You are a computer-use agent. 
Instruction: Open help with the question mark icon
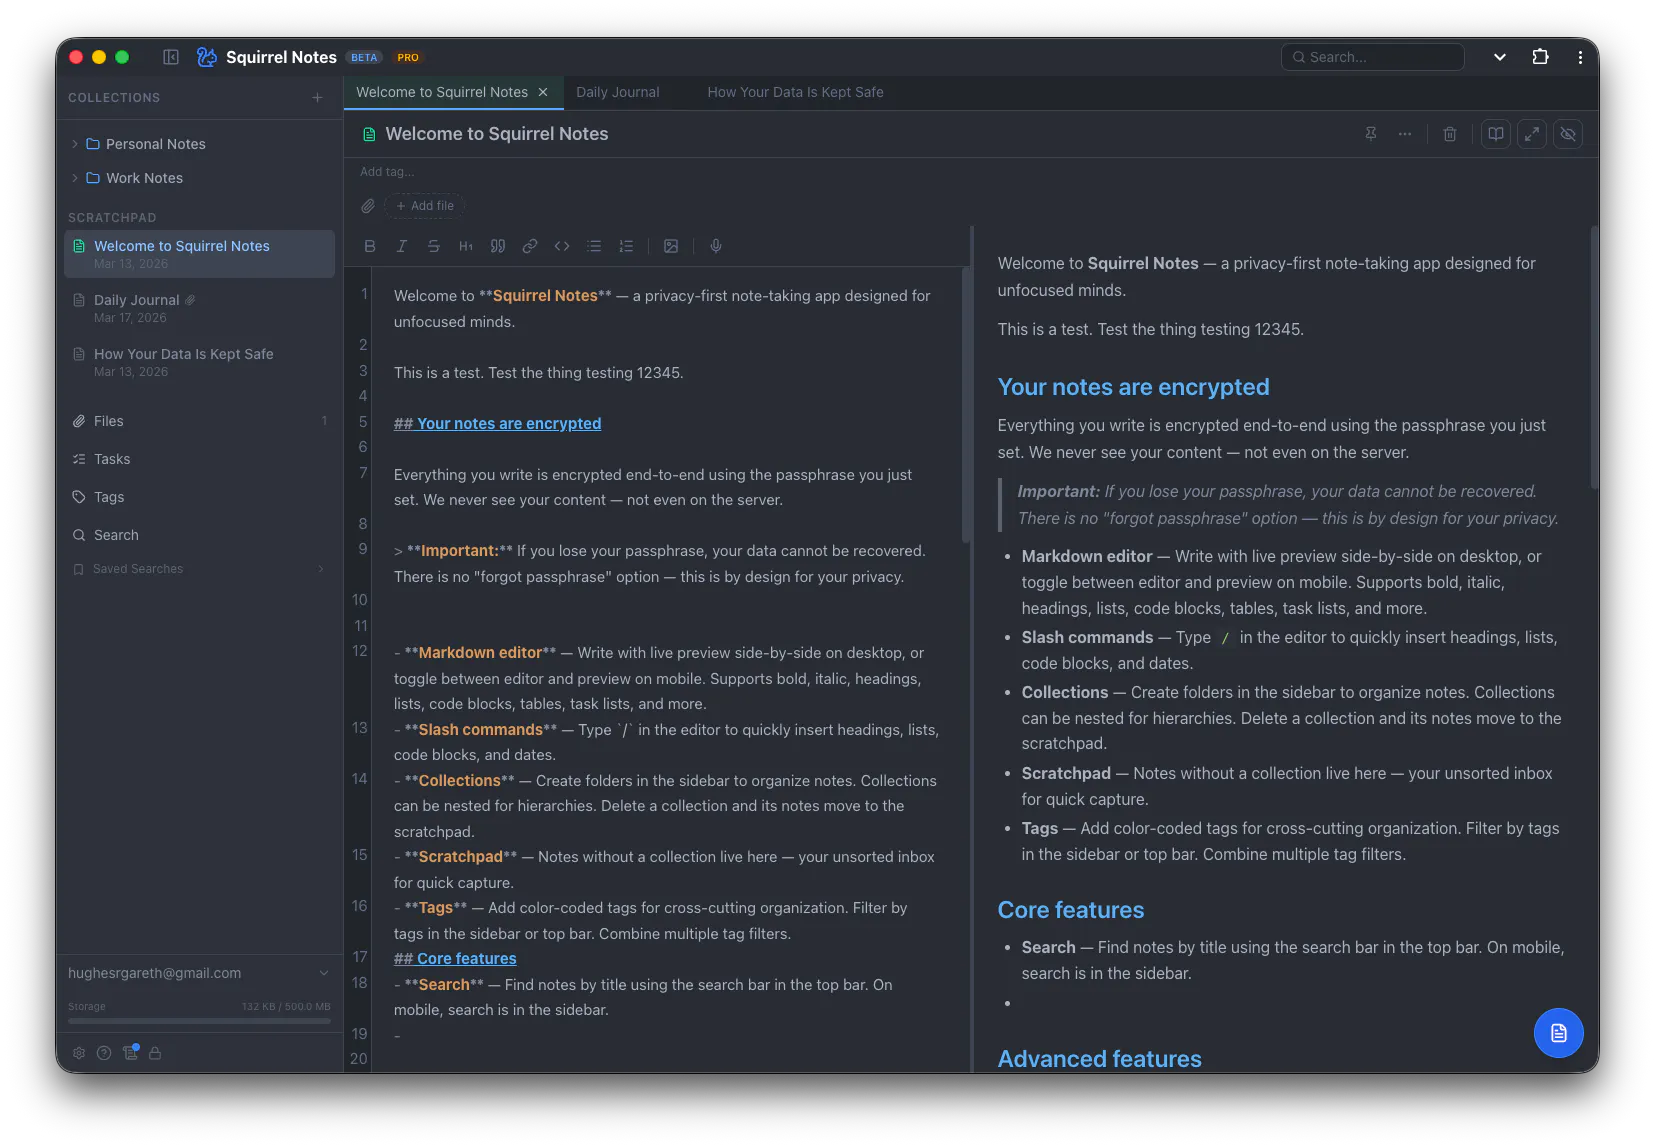(x=104, y=1053)
